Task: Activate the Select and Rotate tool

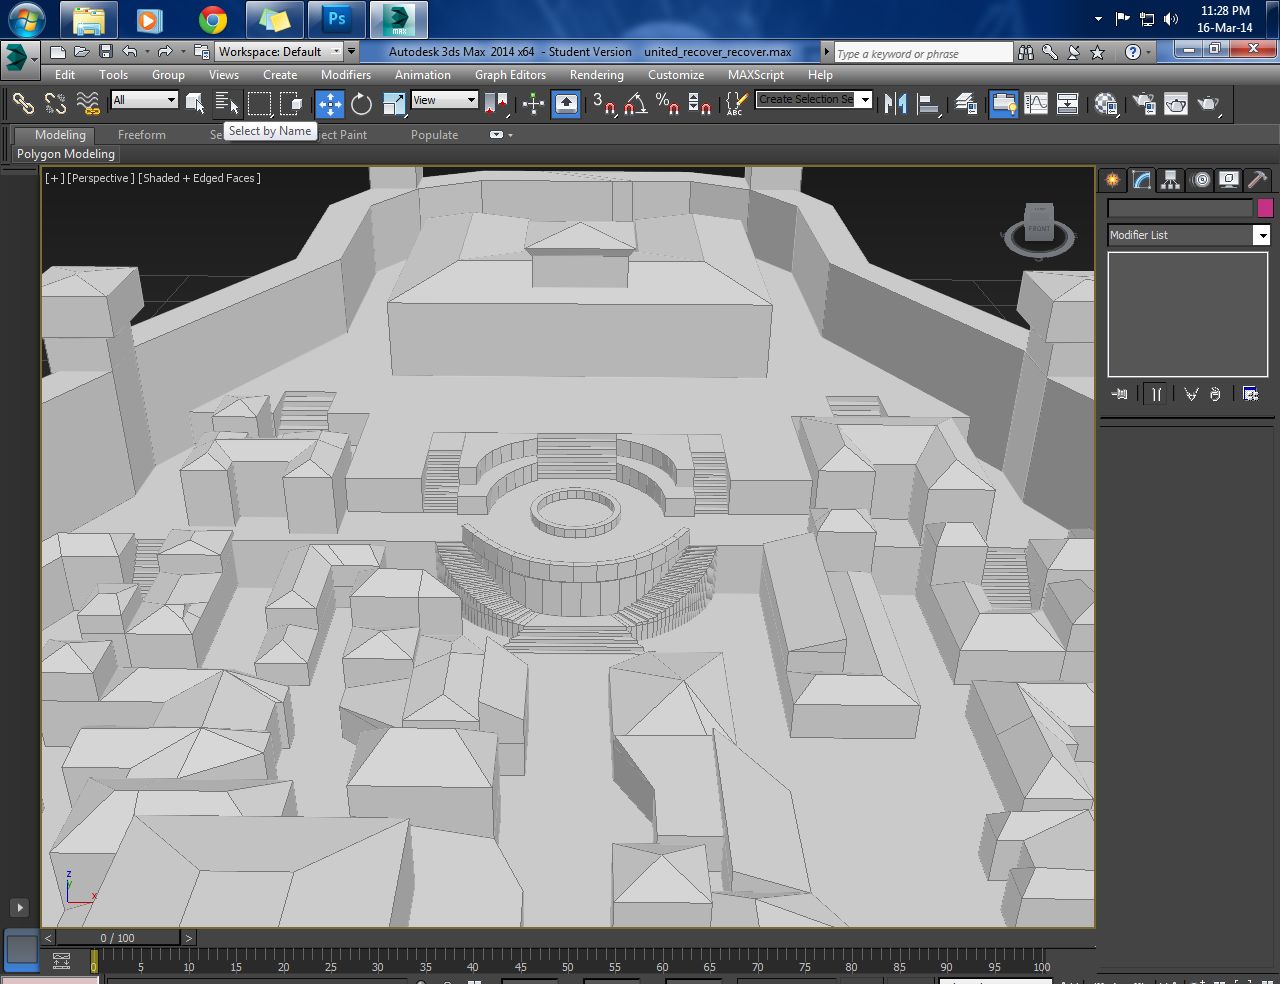Action: coord(361,103)
